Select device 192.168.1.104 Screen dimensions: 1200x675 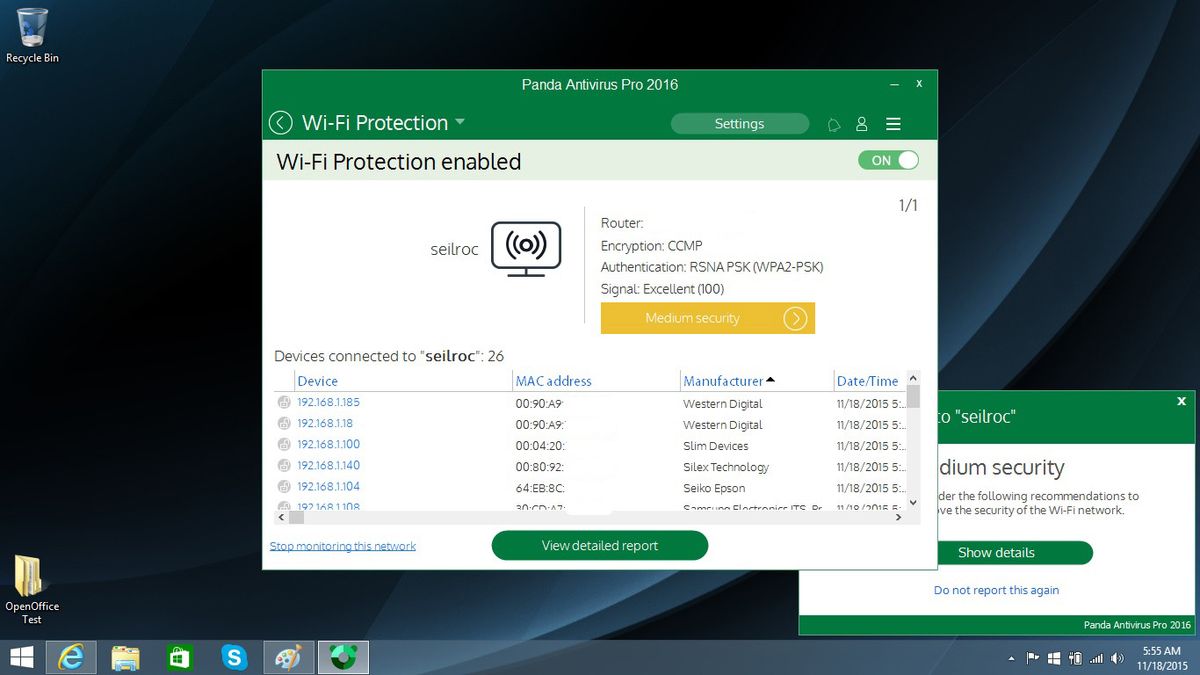pyautogui.click(x=328, y=487)
